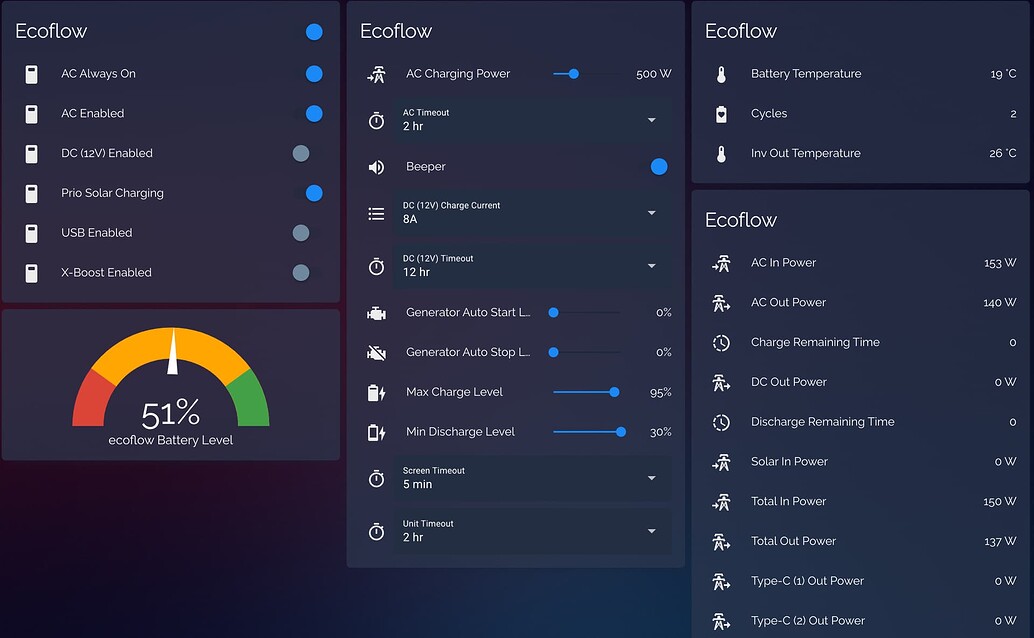Enable the DC (12V) Enabled switch
Screen dimensions: 1034x638
tap(307, 154)
